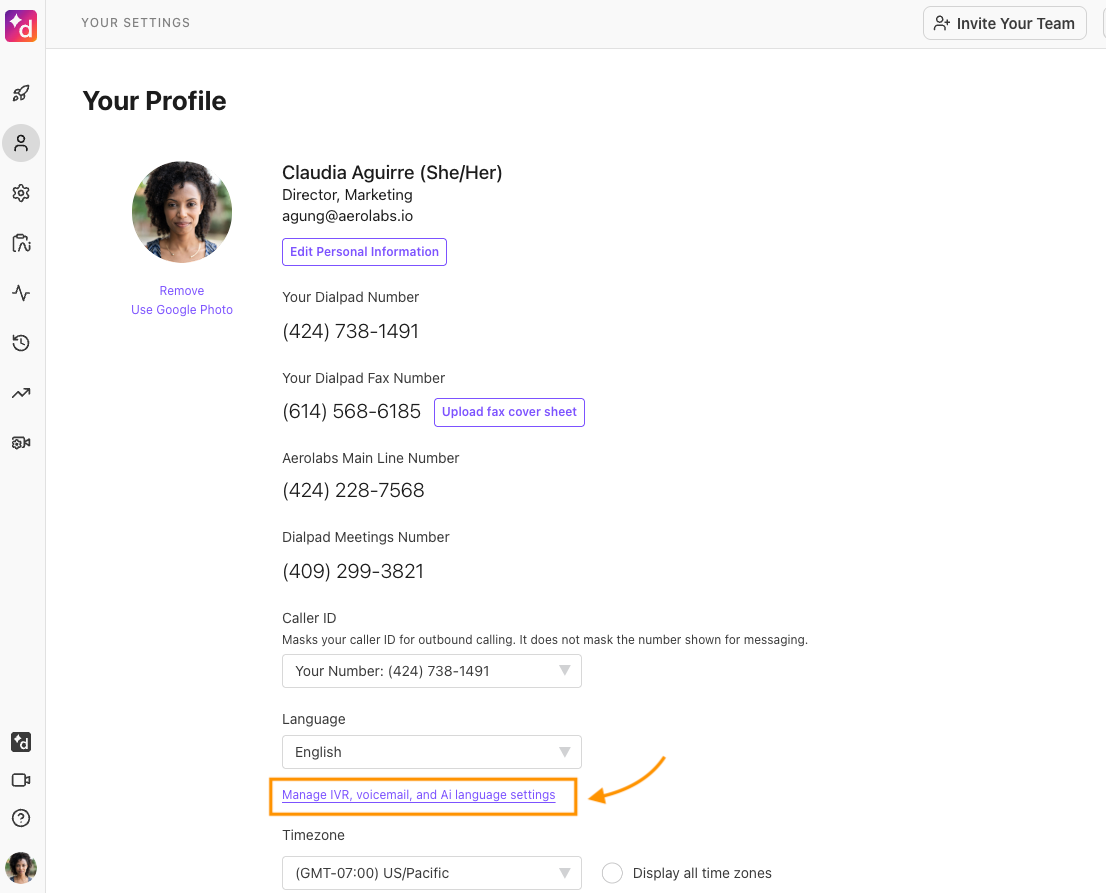This screenshot has height=893, width=1106.
Task: Click Upload fax cover sheet button
Action: point(509,412)
